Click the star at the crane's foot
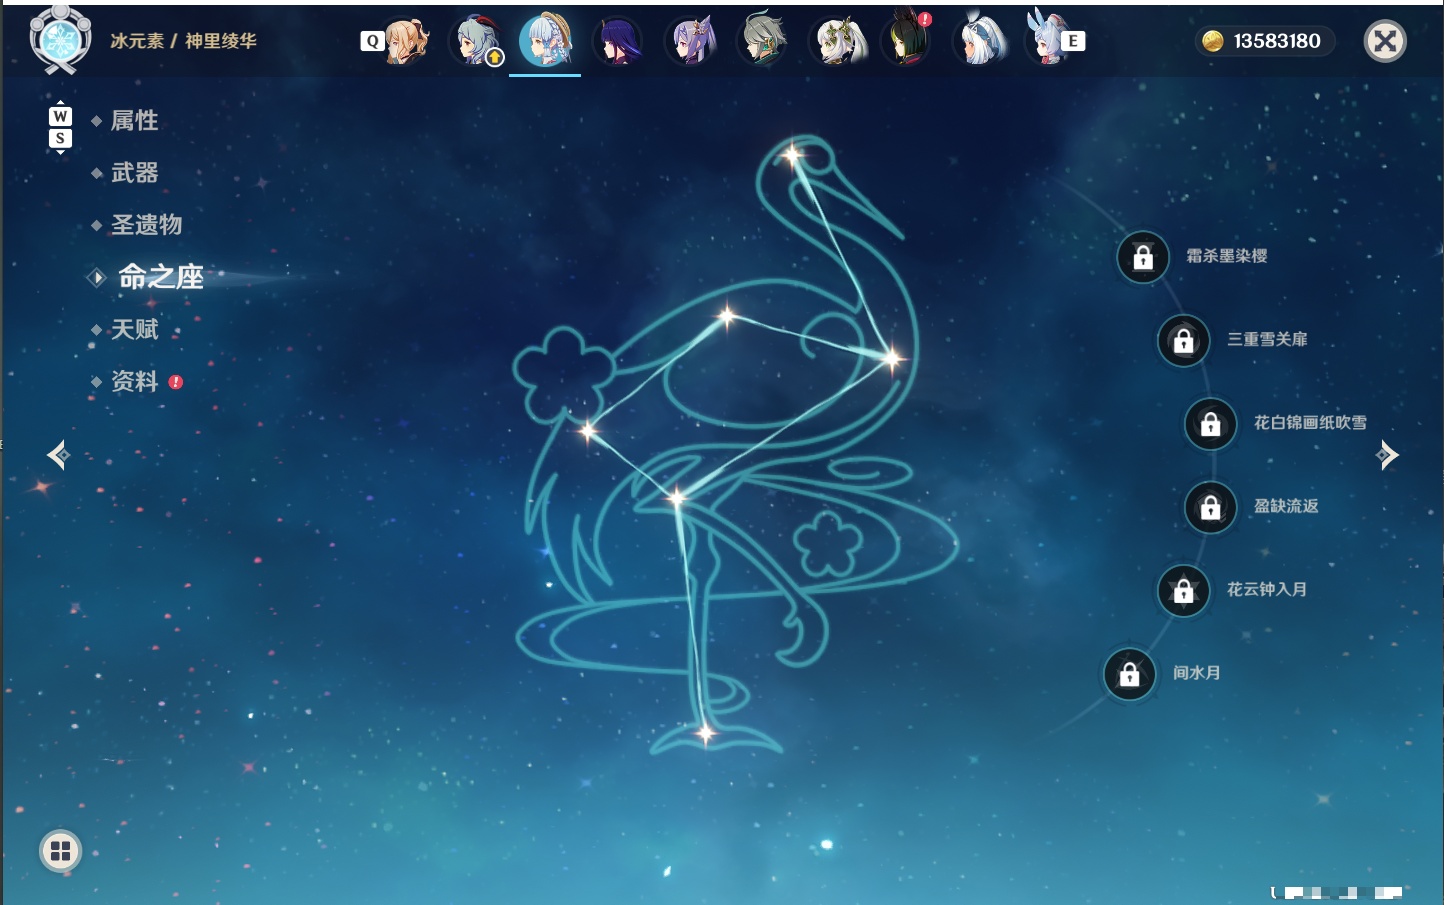1444x905 pixels. tap(706, 734)
